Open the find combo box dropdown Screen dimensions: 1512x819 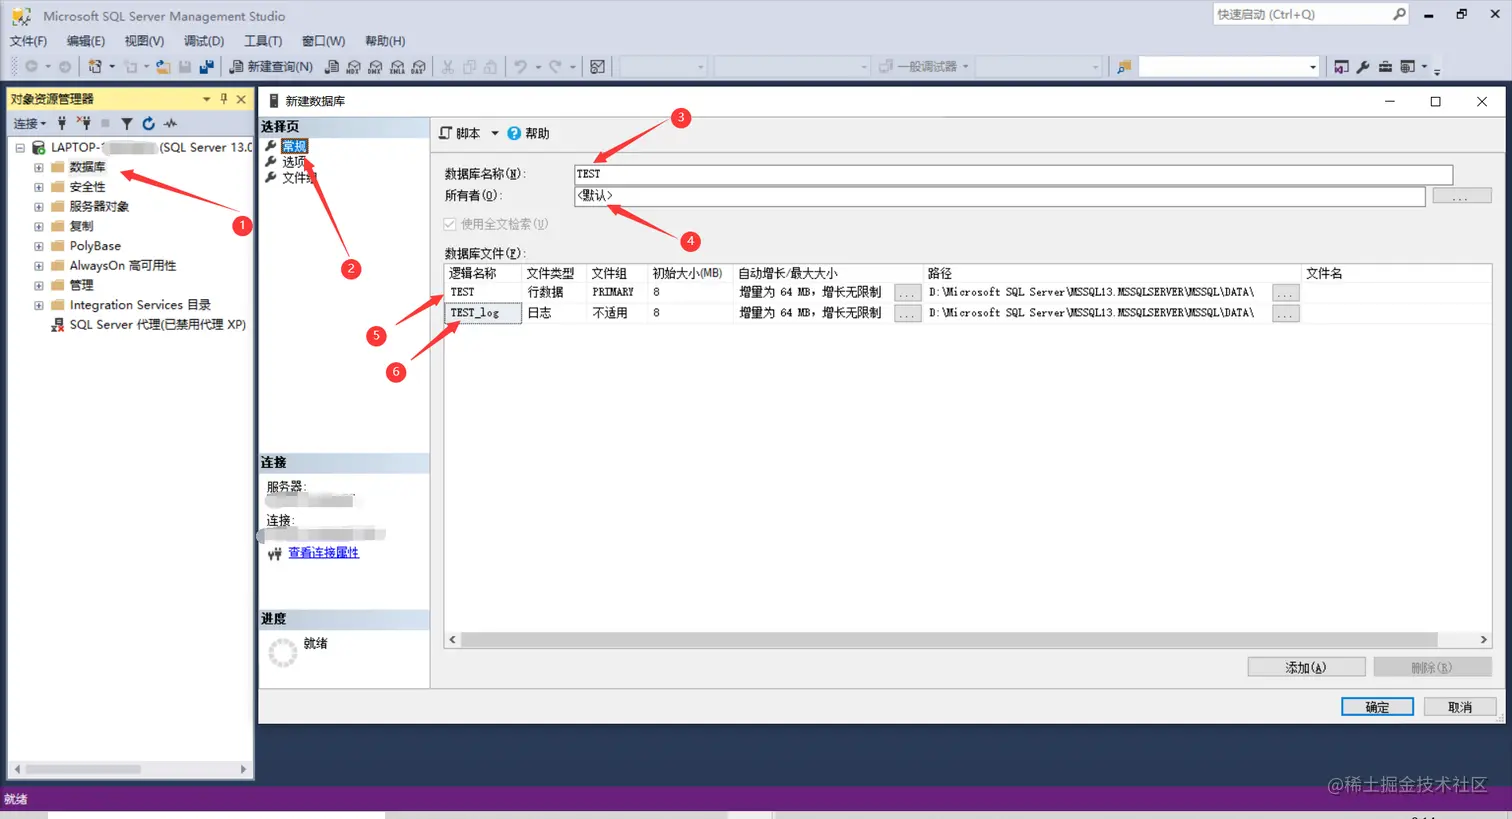tap(1313, 67)
